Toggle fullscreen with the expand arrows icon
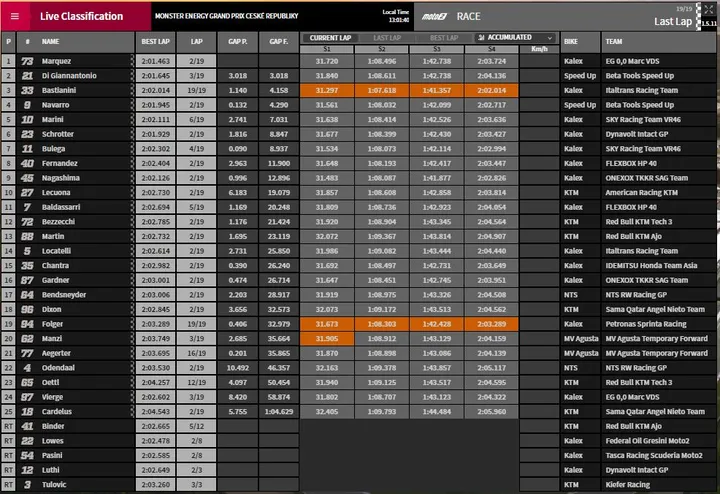The height and width of the screenshot is (494, 720). click(709, 9)
